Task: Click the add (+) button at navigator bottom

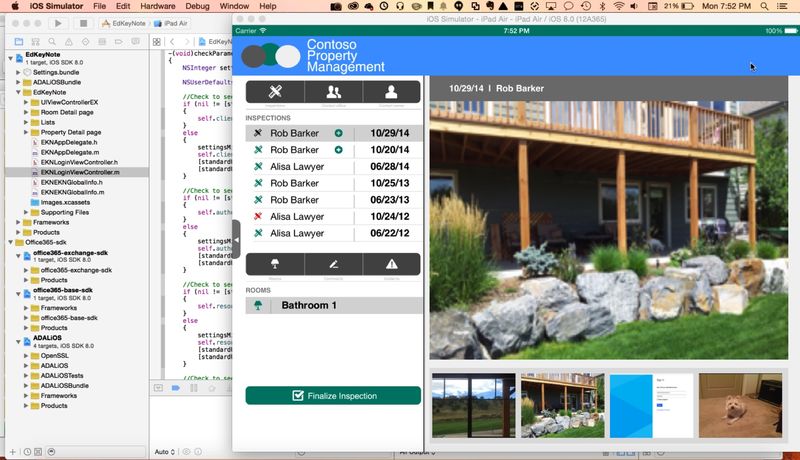Action: (13, 452)
